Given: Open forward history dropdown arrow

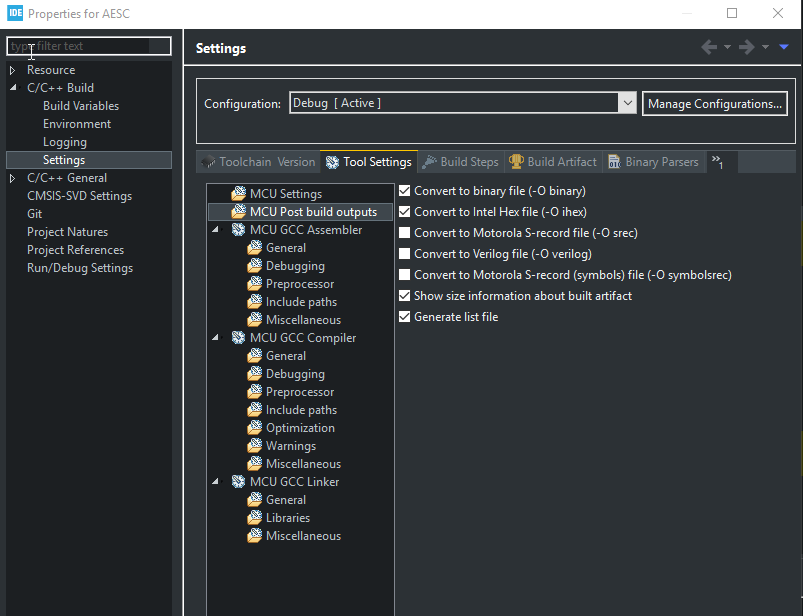Looking at the screenshot, I should click(765, 47).
